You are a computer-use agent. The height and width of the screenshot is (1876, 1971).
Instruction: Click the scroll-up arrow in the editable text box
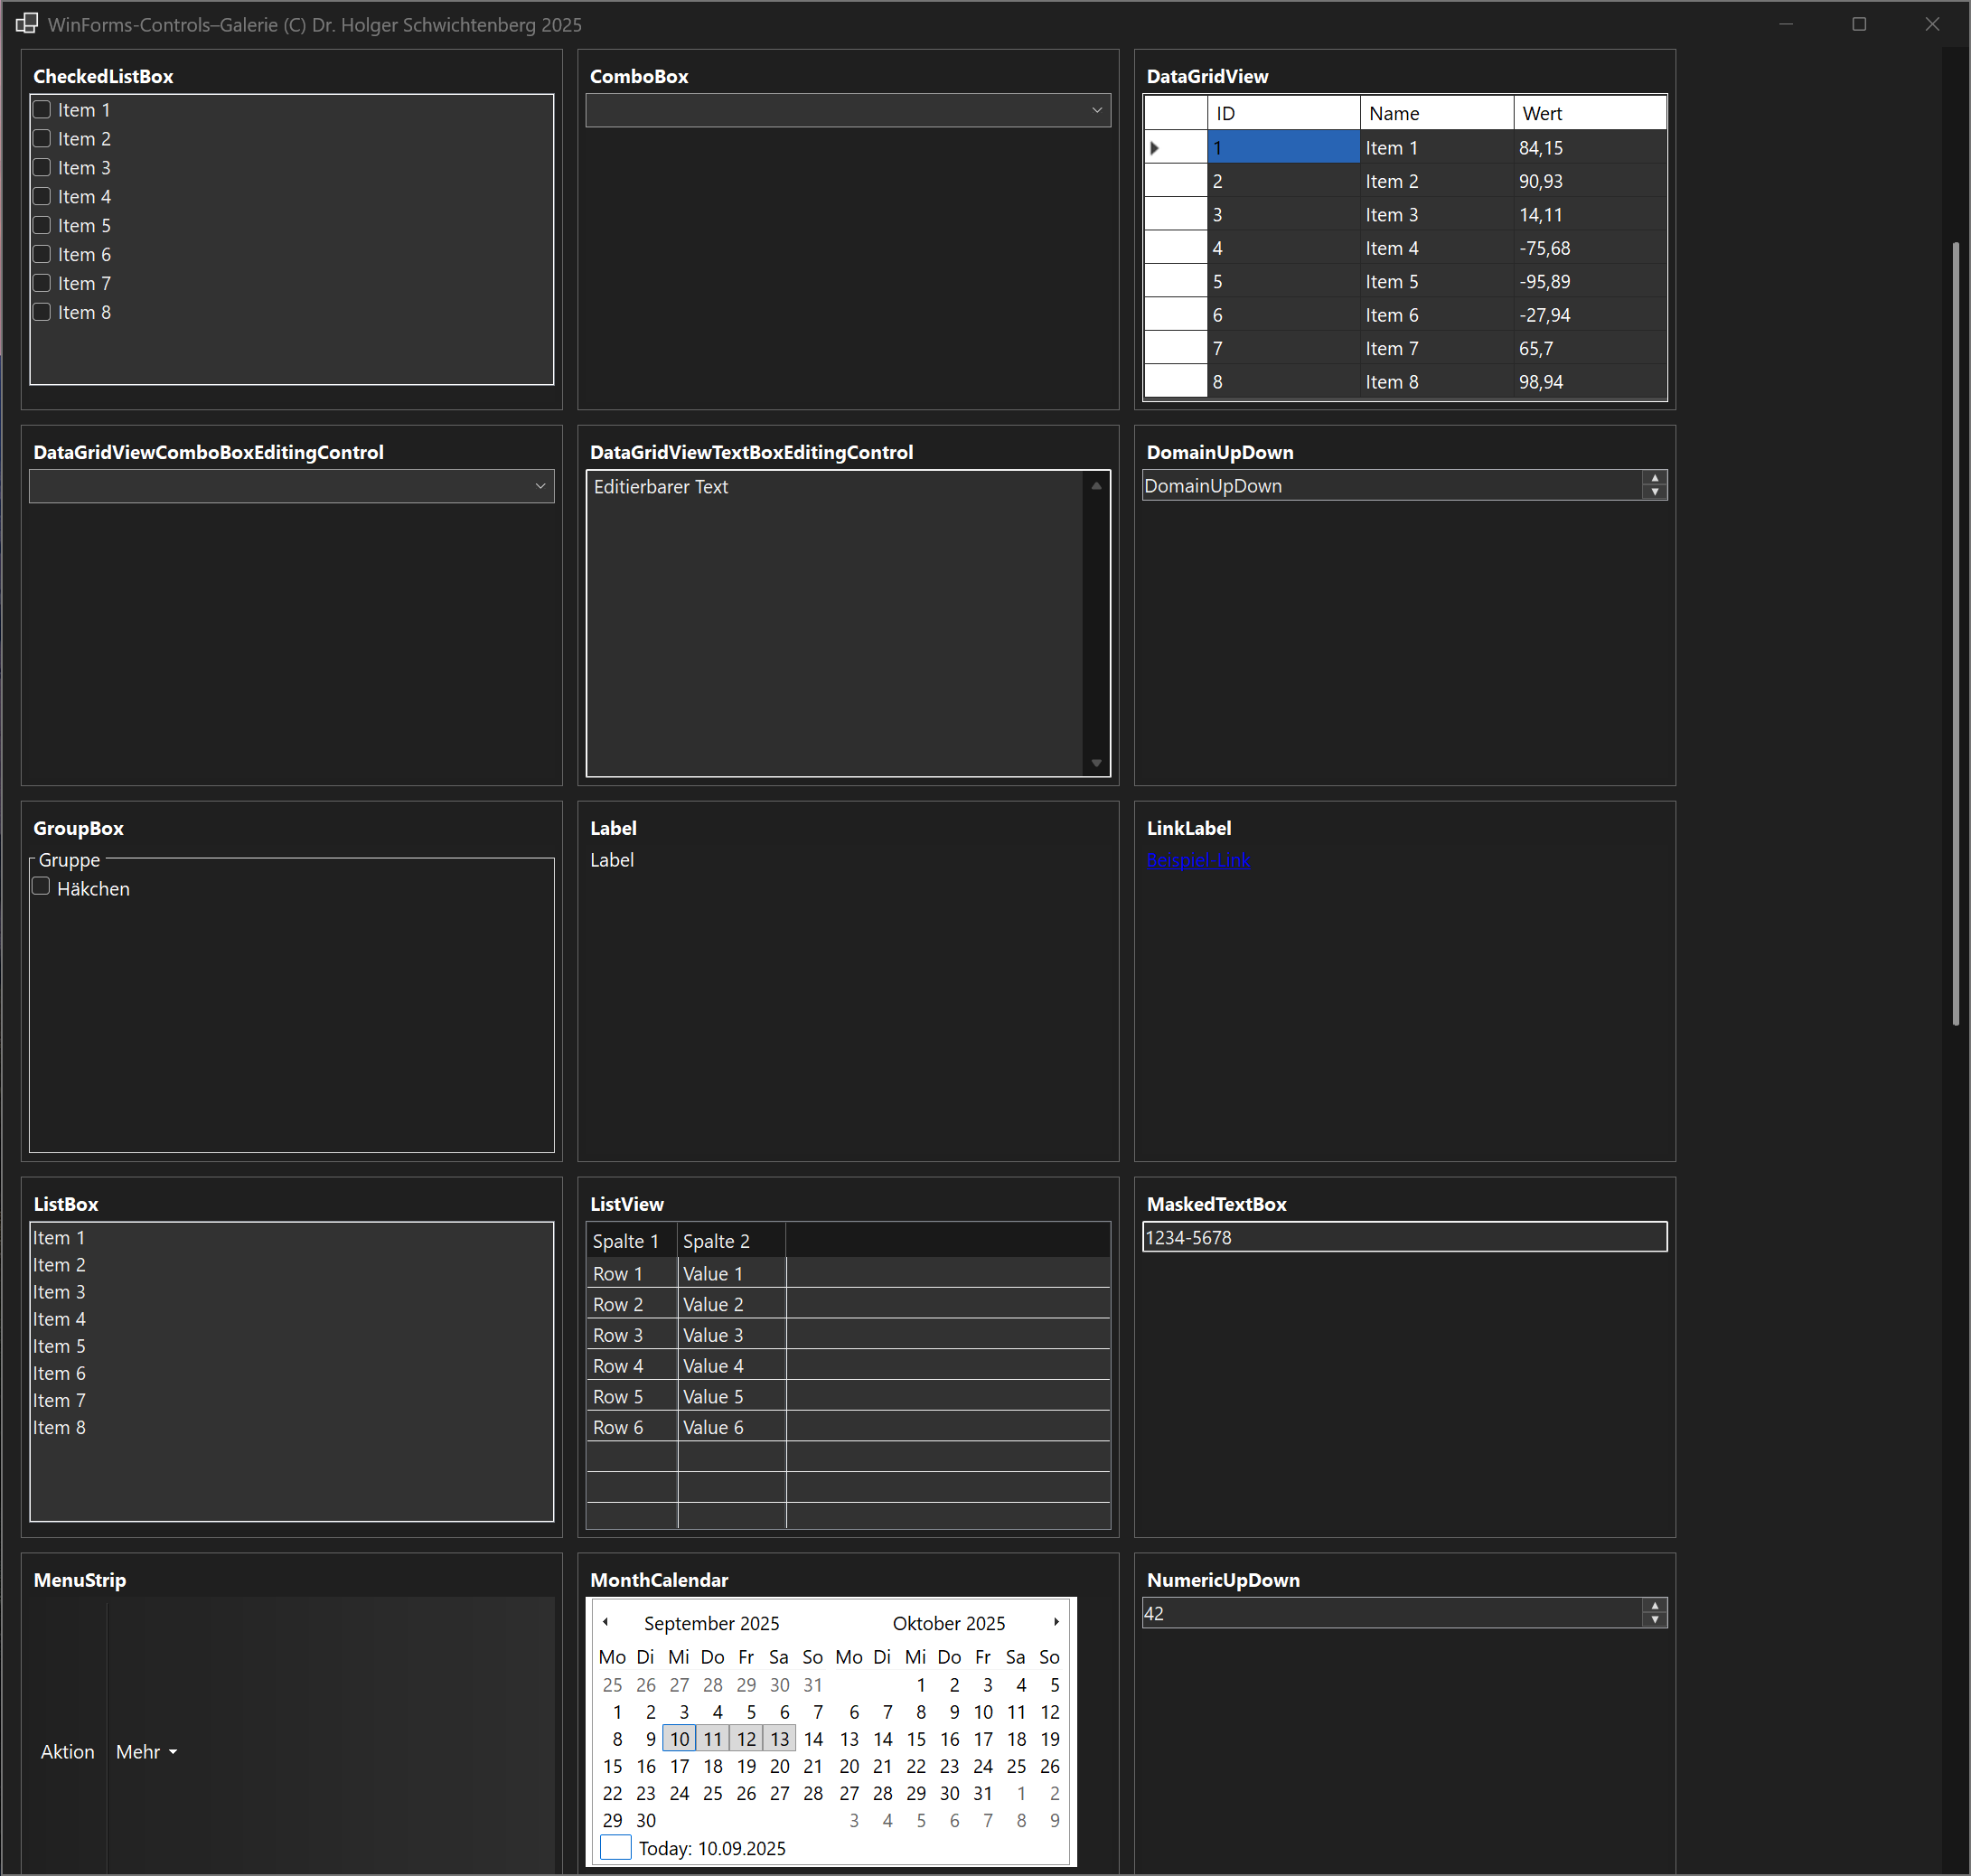[x=1096, y=486]
